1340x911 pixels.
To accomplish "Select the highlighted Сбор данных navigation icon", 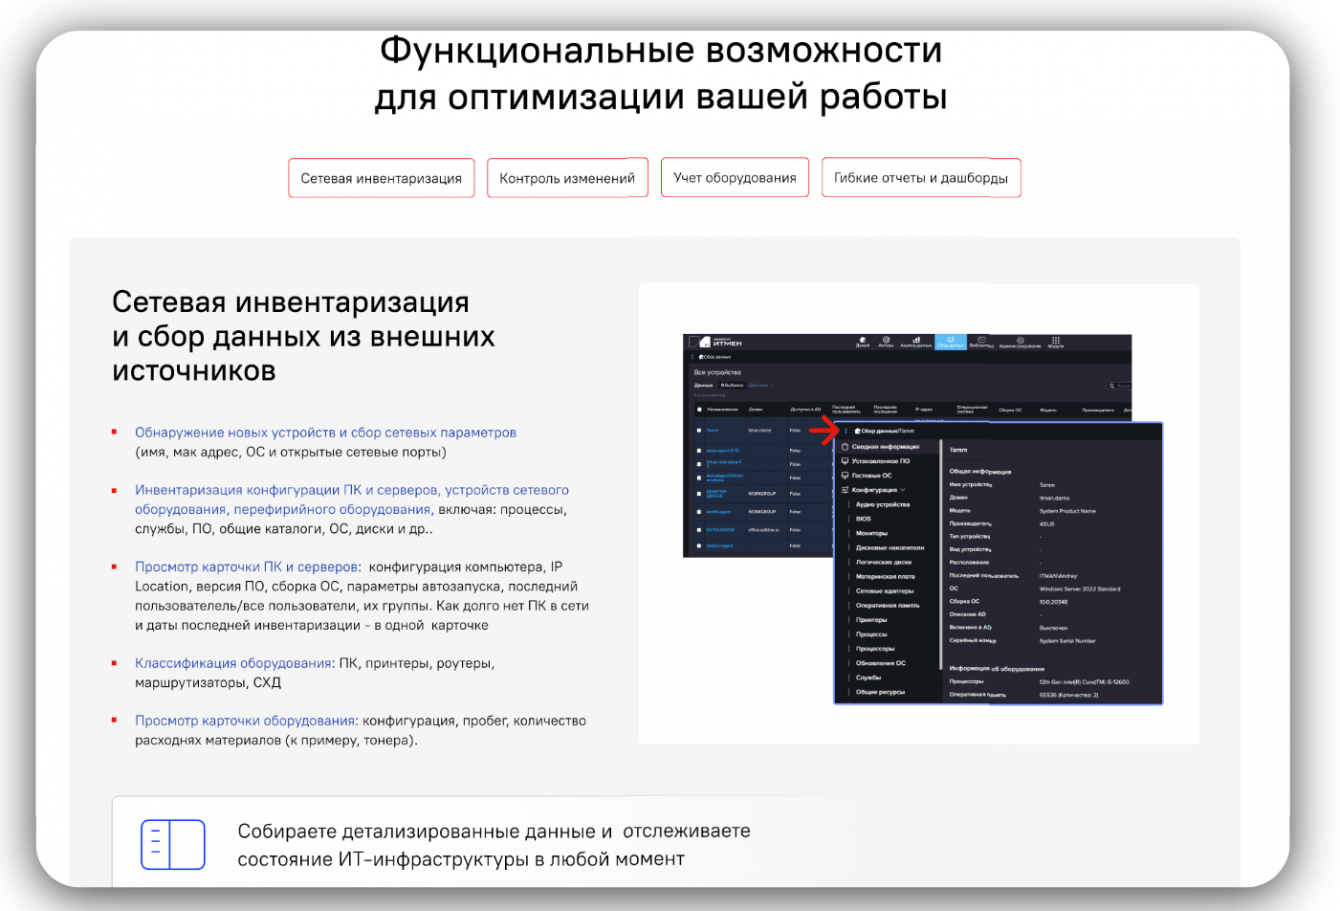I will (951, 342).
